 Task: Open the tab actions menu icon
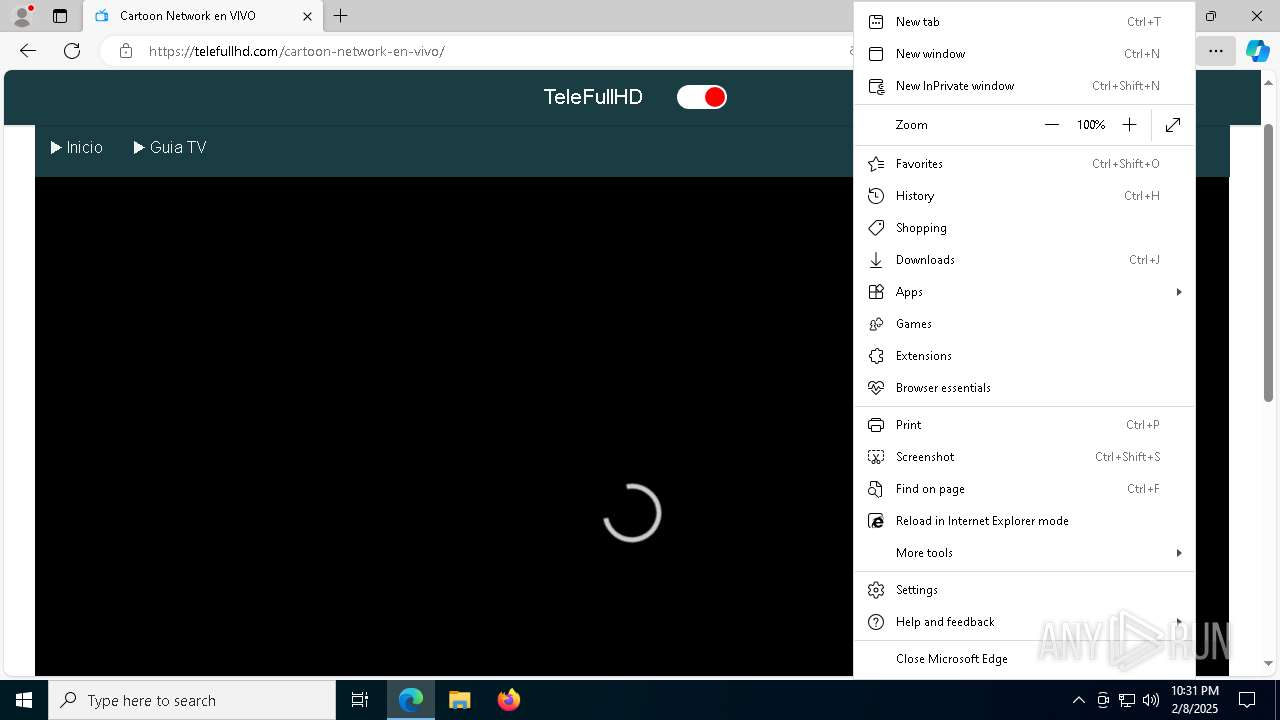tap(60, 16)
